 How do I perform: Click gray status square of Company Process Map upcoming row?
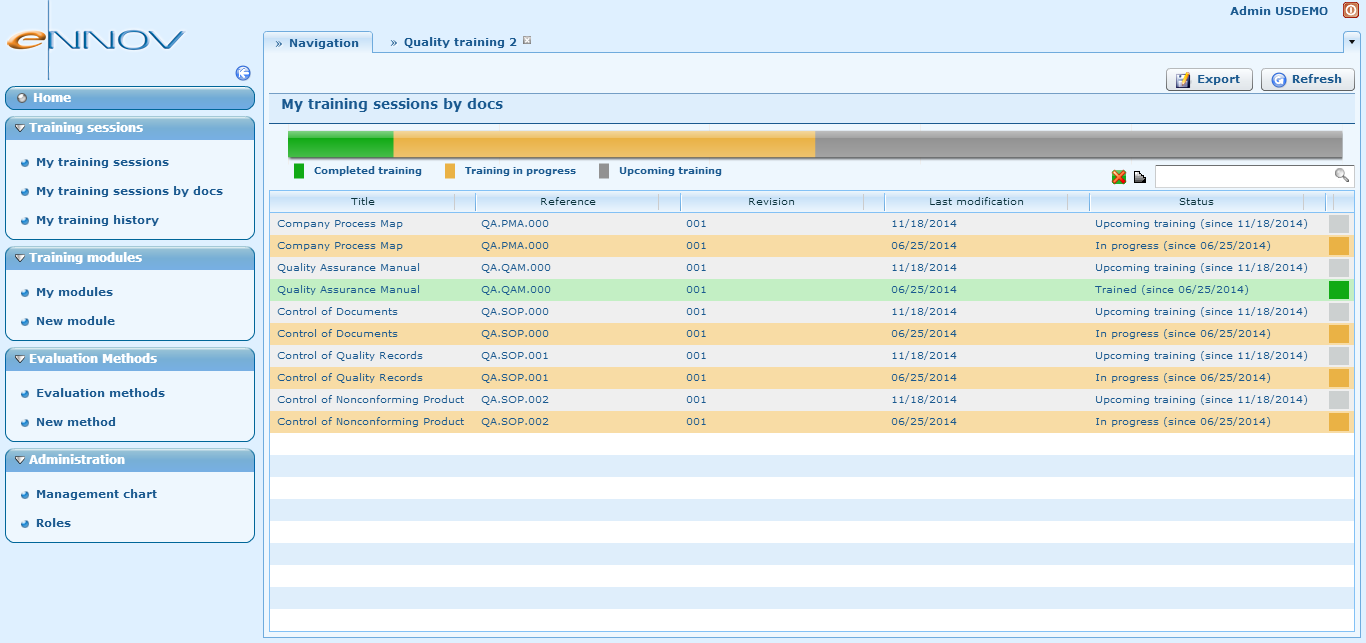click(1338, 224)
